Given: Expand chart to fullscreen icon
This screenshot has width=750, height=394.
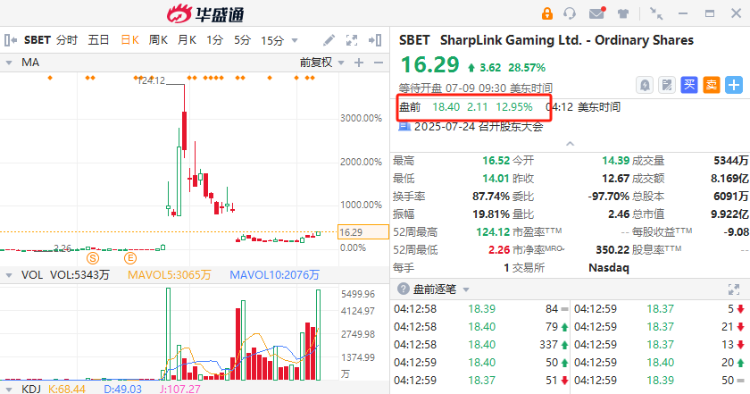Looking at the screenshot, I should pyautogui.click(x=352, y=40).
